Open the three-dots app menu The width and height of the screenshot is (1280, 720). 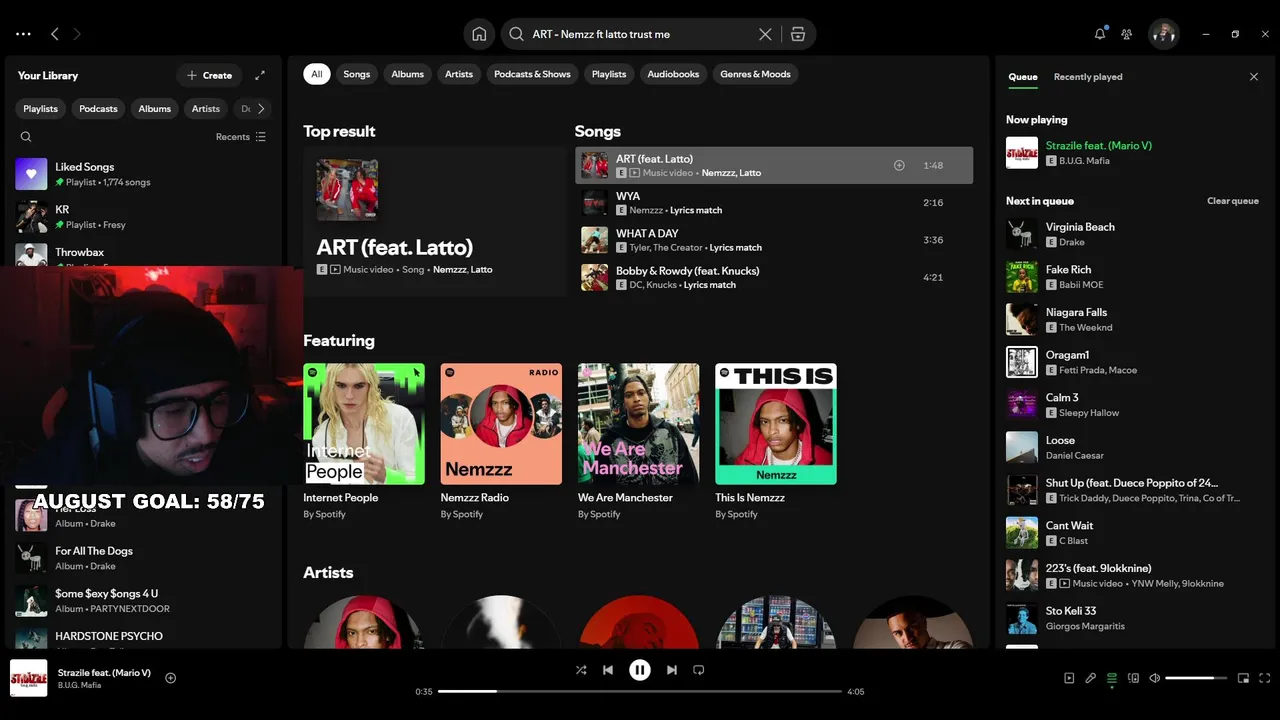pos(23,34)
